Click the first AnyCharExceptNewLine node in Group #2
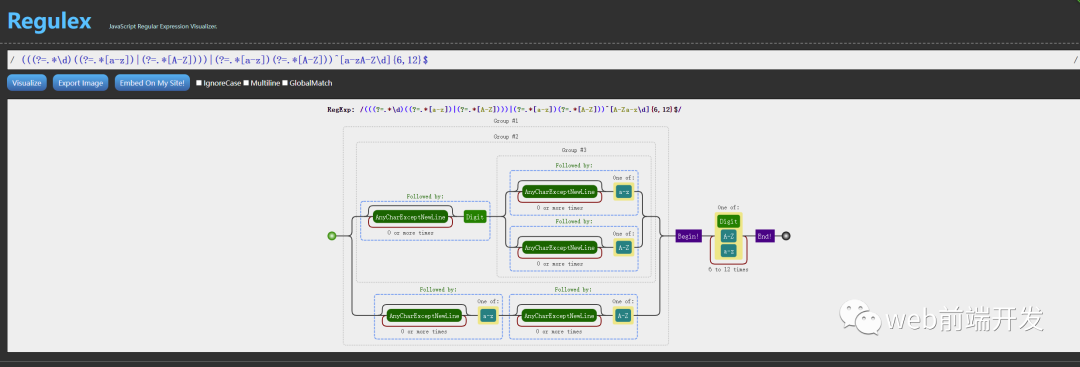 click(x=411, y=217)
